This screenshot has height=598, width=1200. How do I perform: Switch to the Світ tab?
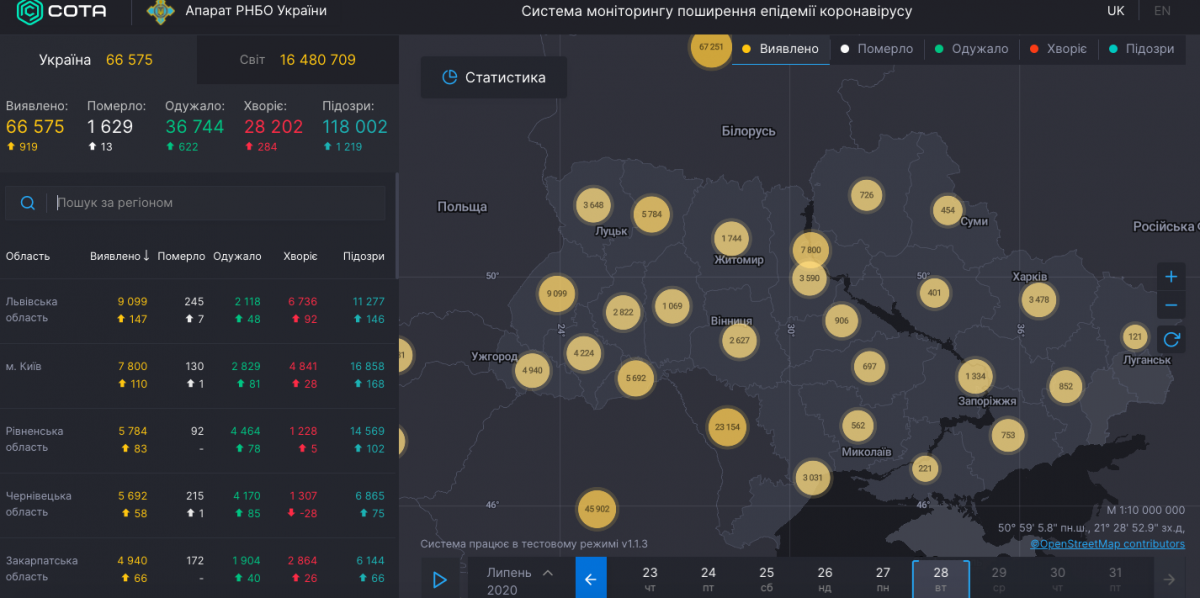coord(297,60)
